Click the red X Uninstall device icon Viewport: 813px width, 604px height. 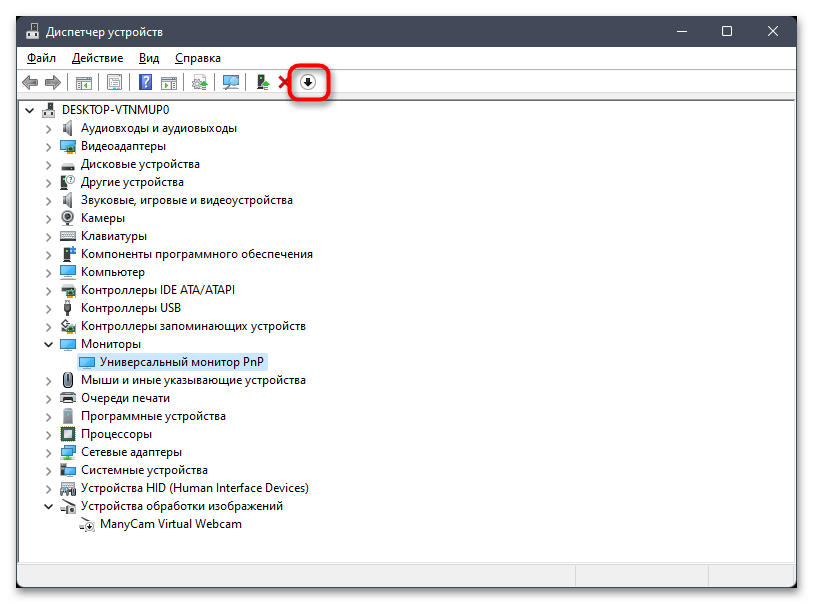pos(283,82)
